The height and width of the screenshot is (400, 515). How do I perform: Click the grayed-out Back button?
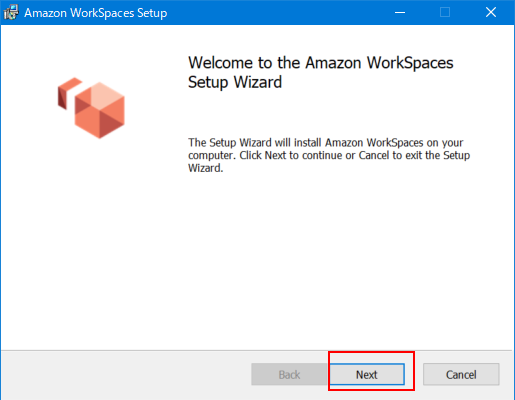pyautogui.click(x=289, y=374)
